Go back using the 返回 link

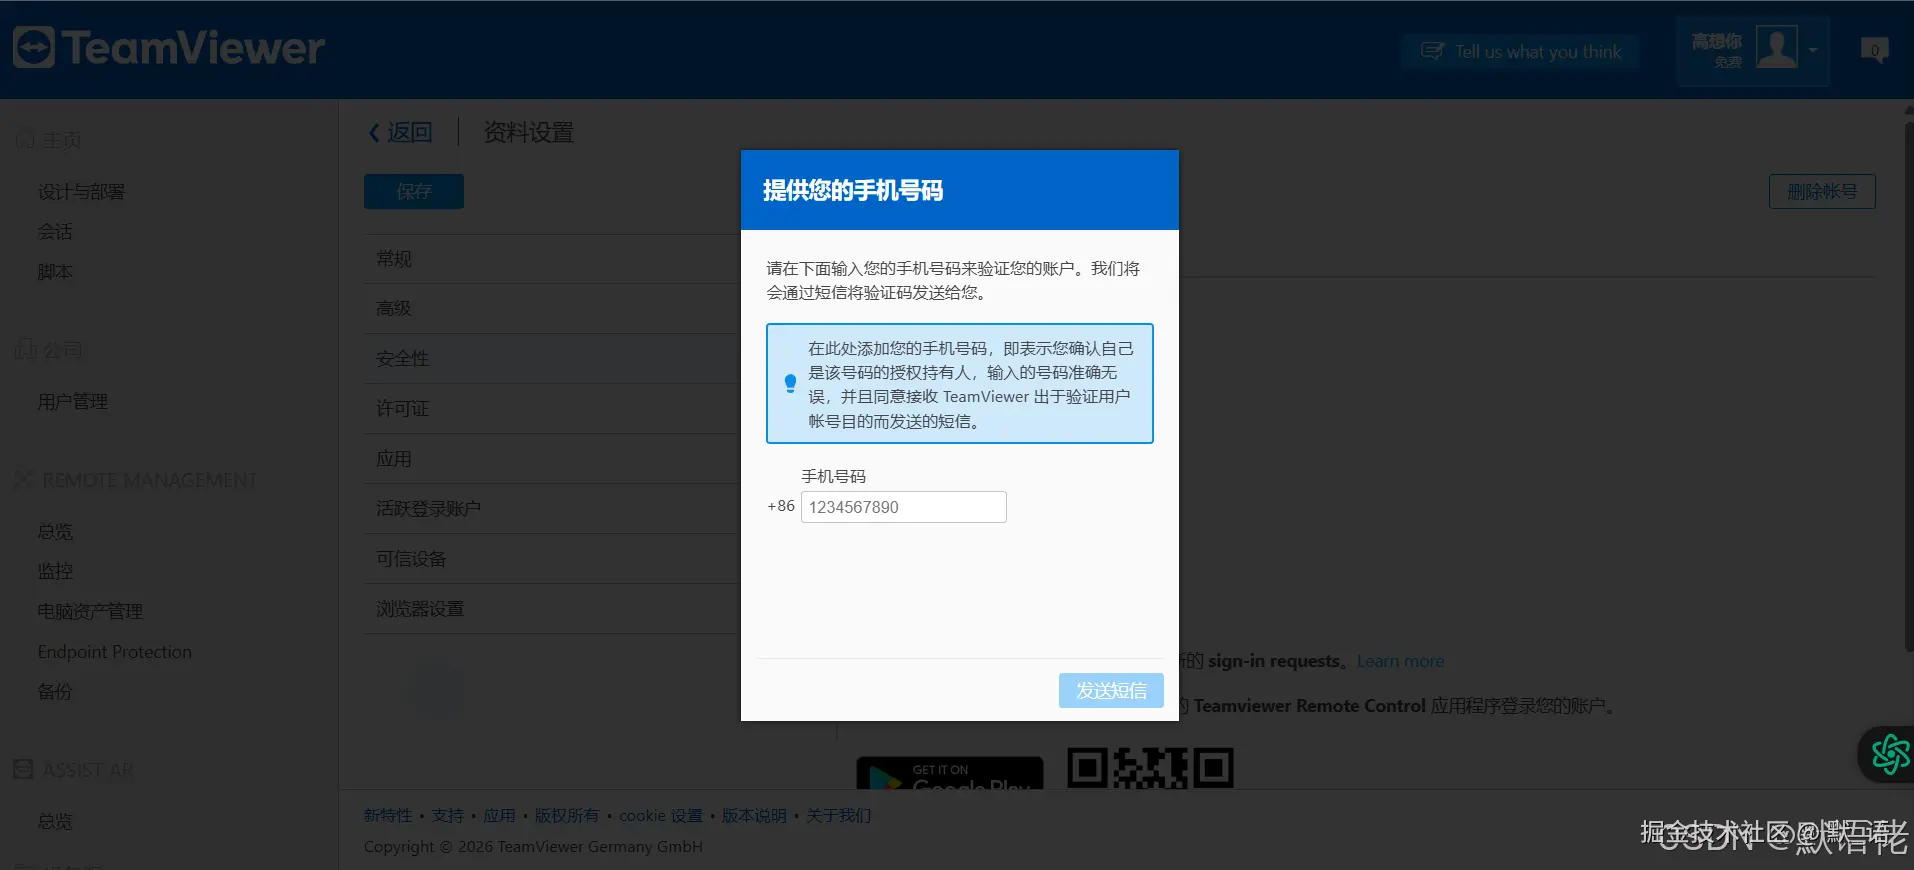(x=400, y=132)
